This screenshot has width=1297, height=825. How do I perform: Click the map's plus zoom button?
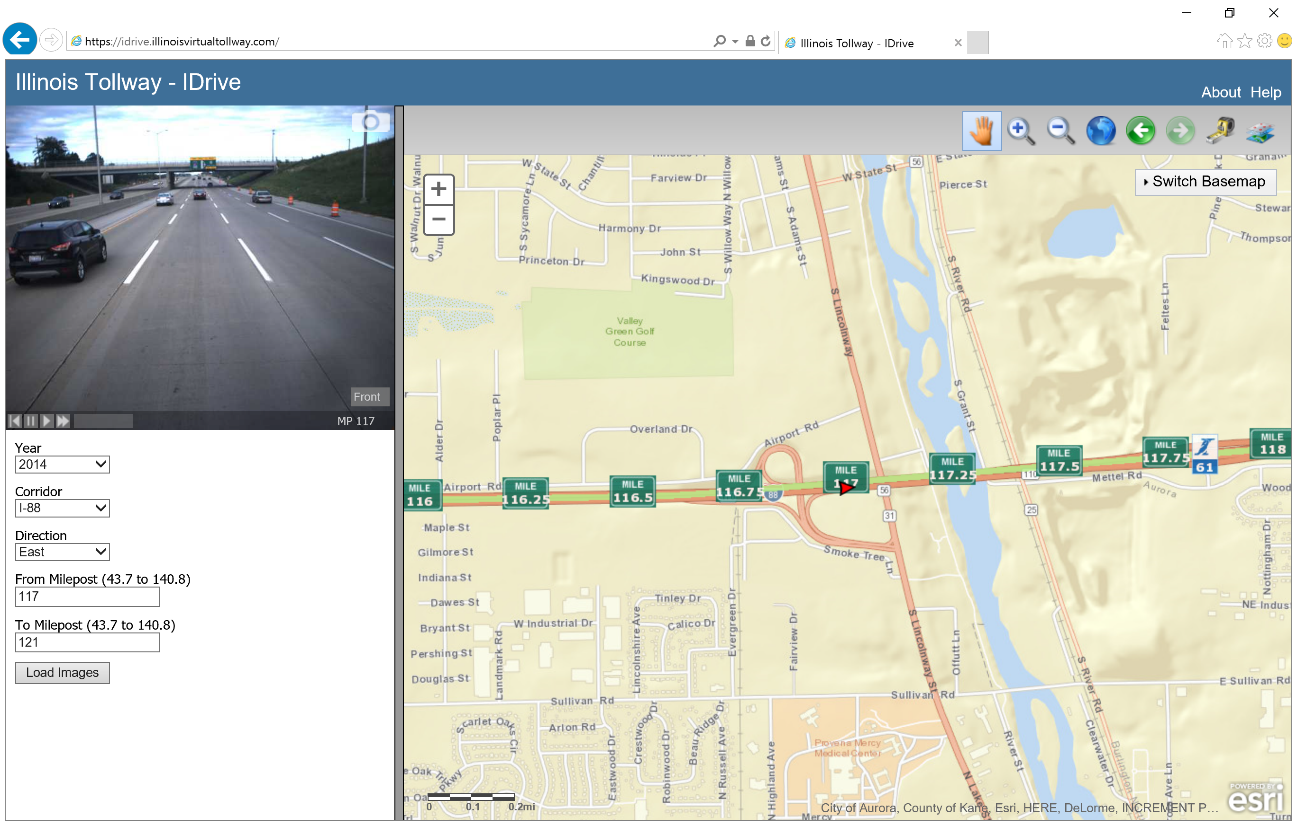point(439,189)
